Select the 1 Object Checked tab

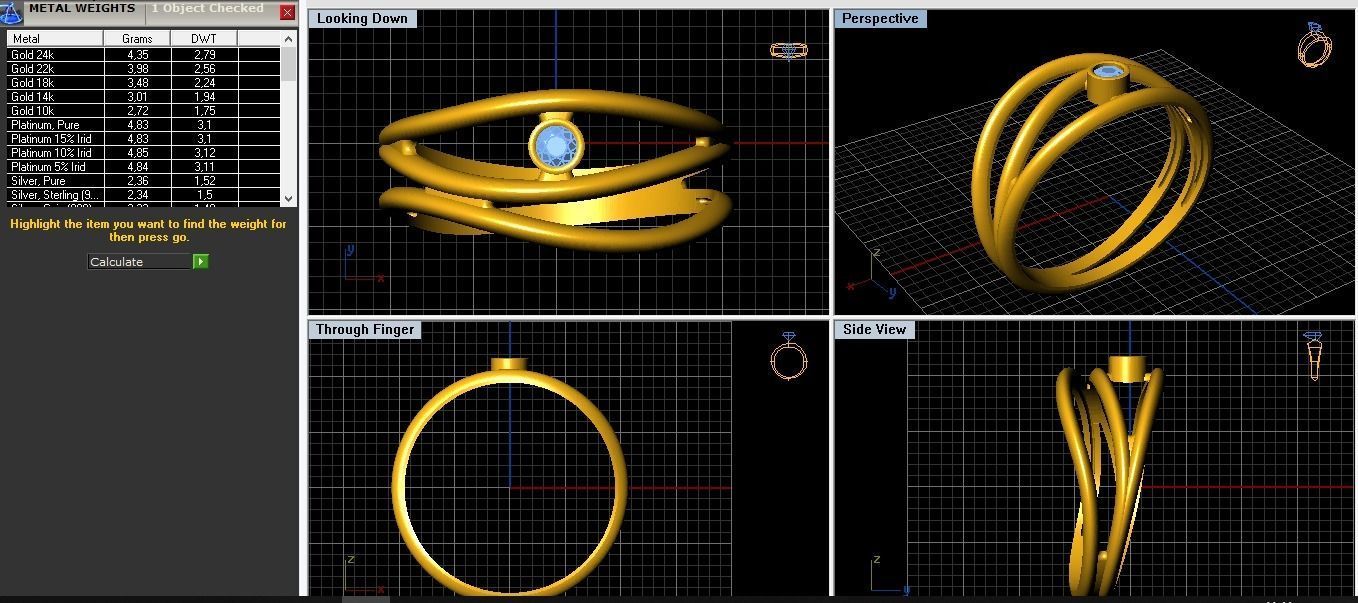coord(208,9)
